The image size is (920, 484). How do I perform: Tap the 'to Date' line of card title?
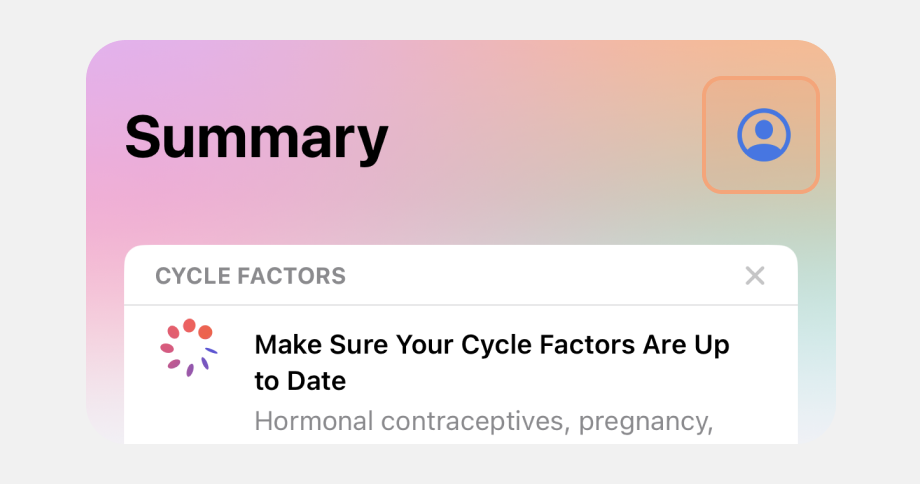(x=300, y=381)
